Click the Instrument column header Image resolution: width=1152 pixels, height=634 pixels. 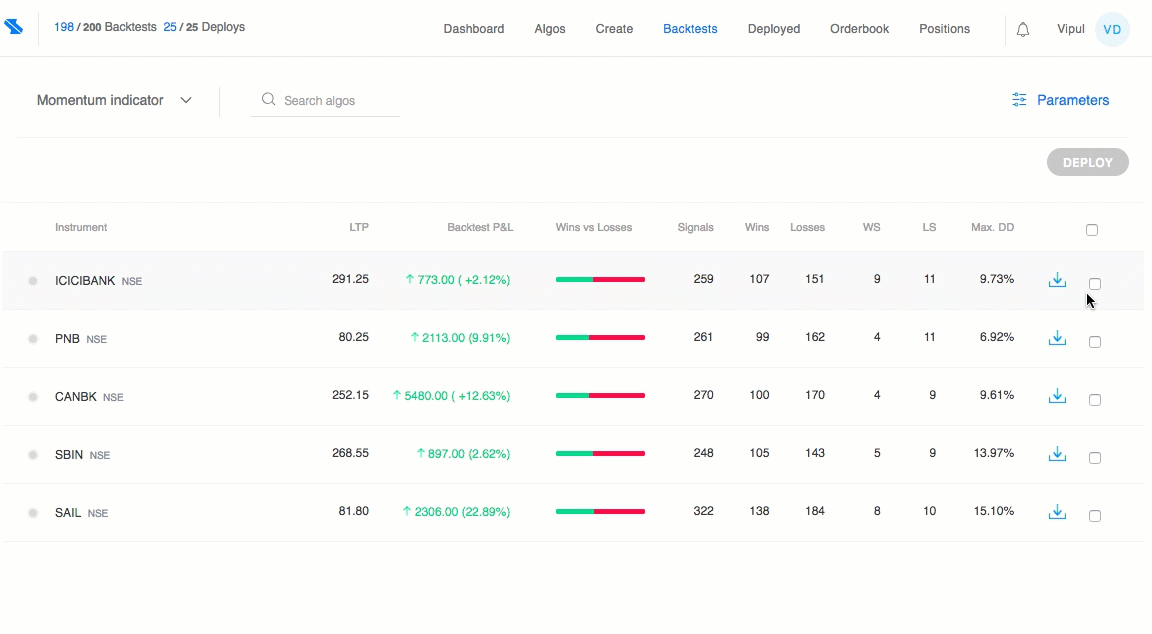coord(81,227)
